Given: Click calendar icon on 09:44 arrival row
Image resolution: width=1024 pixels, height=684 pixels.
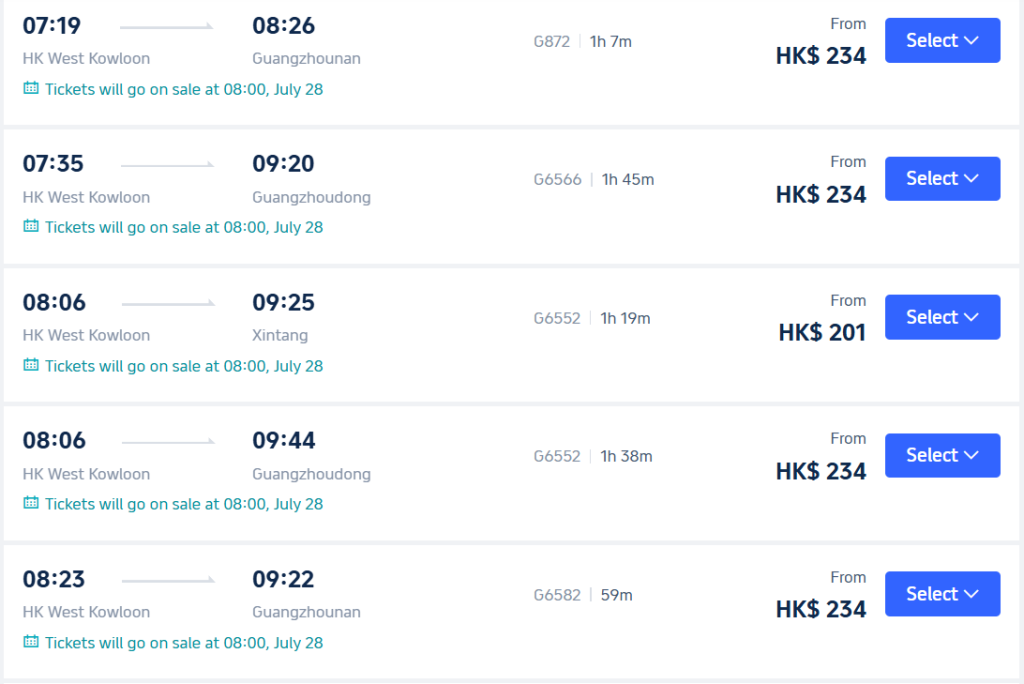Looking at the screenshot, I should (x=31, y=503).
